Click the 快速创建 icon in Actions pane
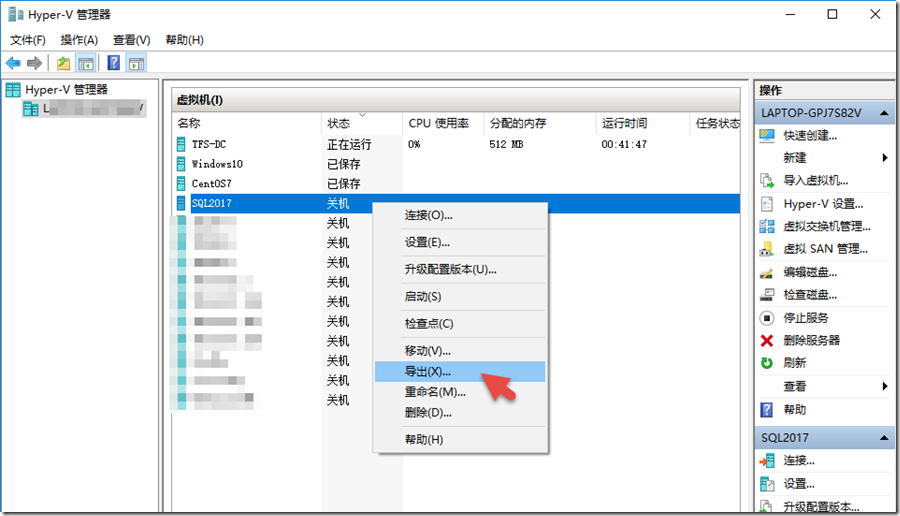 (x=767, y=135)
